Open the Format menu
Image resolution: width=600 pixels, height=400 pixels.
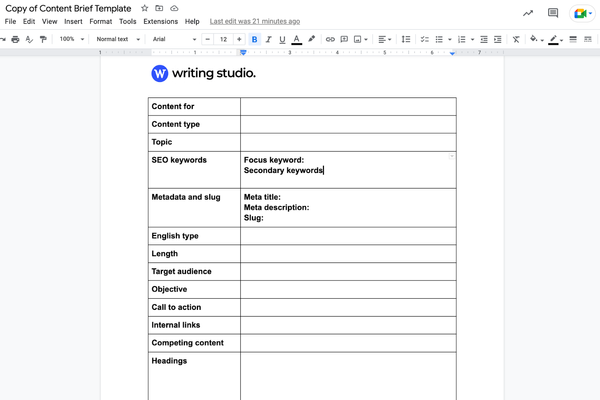click(x=101, y=21)
